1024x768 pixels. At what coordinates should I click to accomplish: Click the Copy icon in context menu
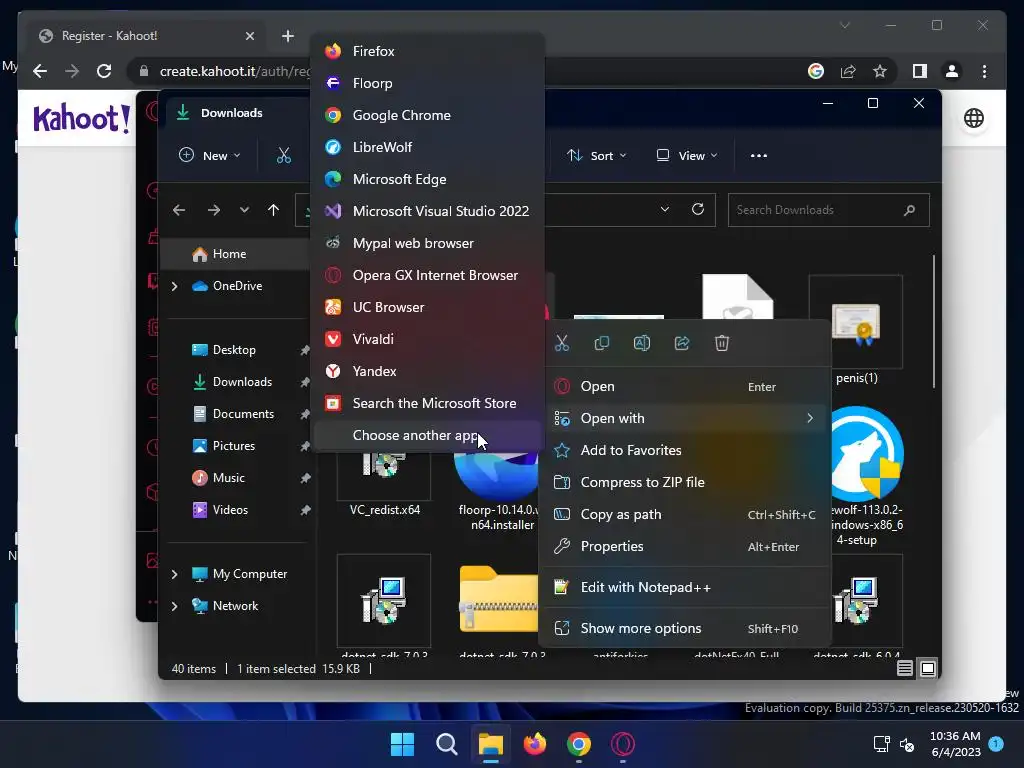point(601,343)
